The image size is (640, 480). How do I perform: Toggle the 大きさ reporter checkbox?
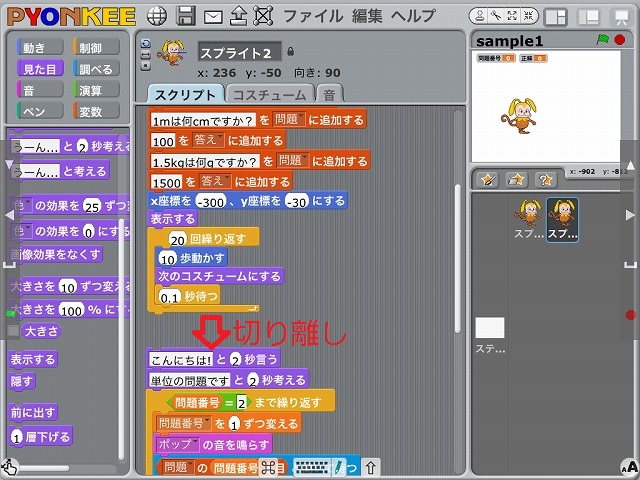pyautogui.click(x=13, y=330)
